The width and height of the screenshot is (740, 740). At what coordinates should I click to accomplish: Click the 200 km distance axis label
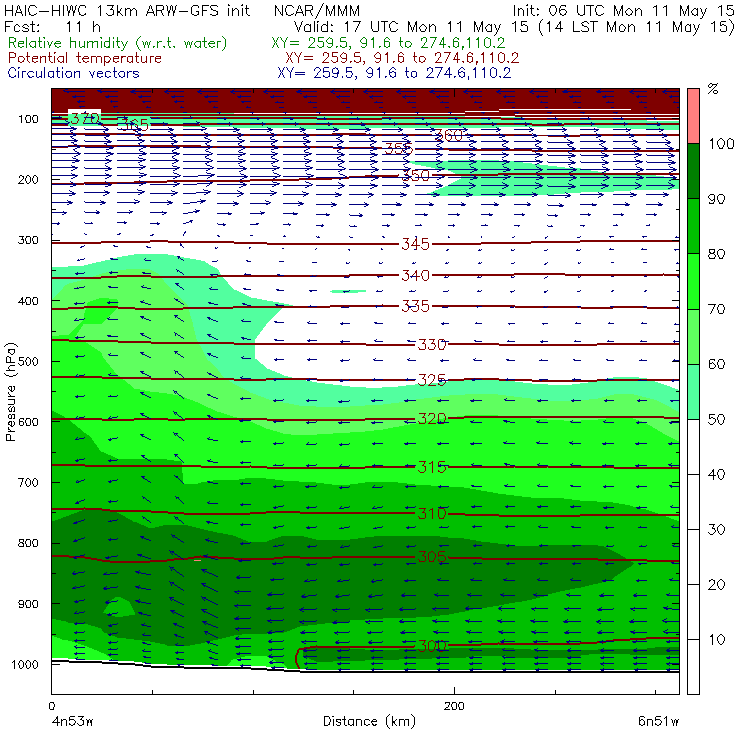click(454, 706)
